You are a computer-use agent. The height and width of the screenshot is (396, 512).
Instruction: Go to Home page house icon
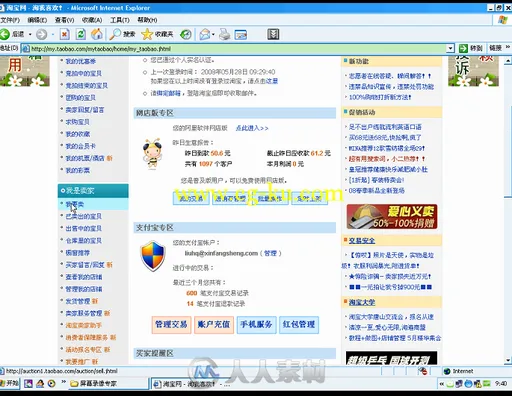pyautogui.click(x=97, y=34)
